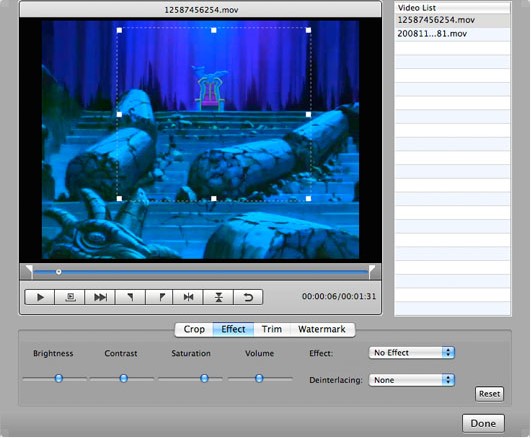531x438 pixels.
Task: Open the Watermark tab
Action: [322, 330]
